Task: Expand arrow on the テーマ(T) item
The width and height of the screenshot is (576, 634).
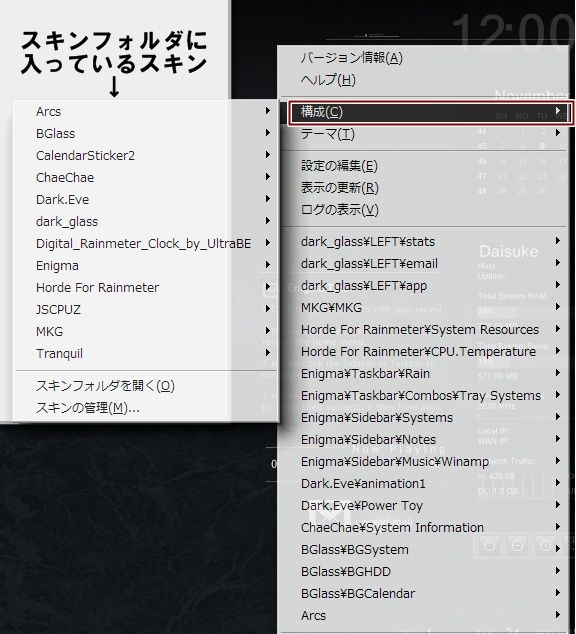Action: [x=558, y=132]
